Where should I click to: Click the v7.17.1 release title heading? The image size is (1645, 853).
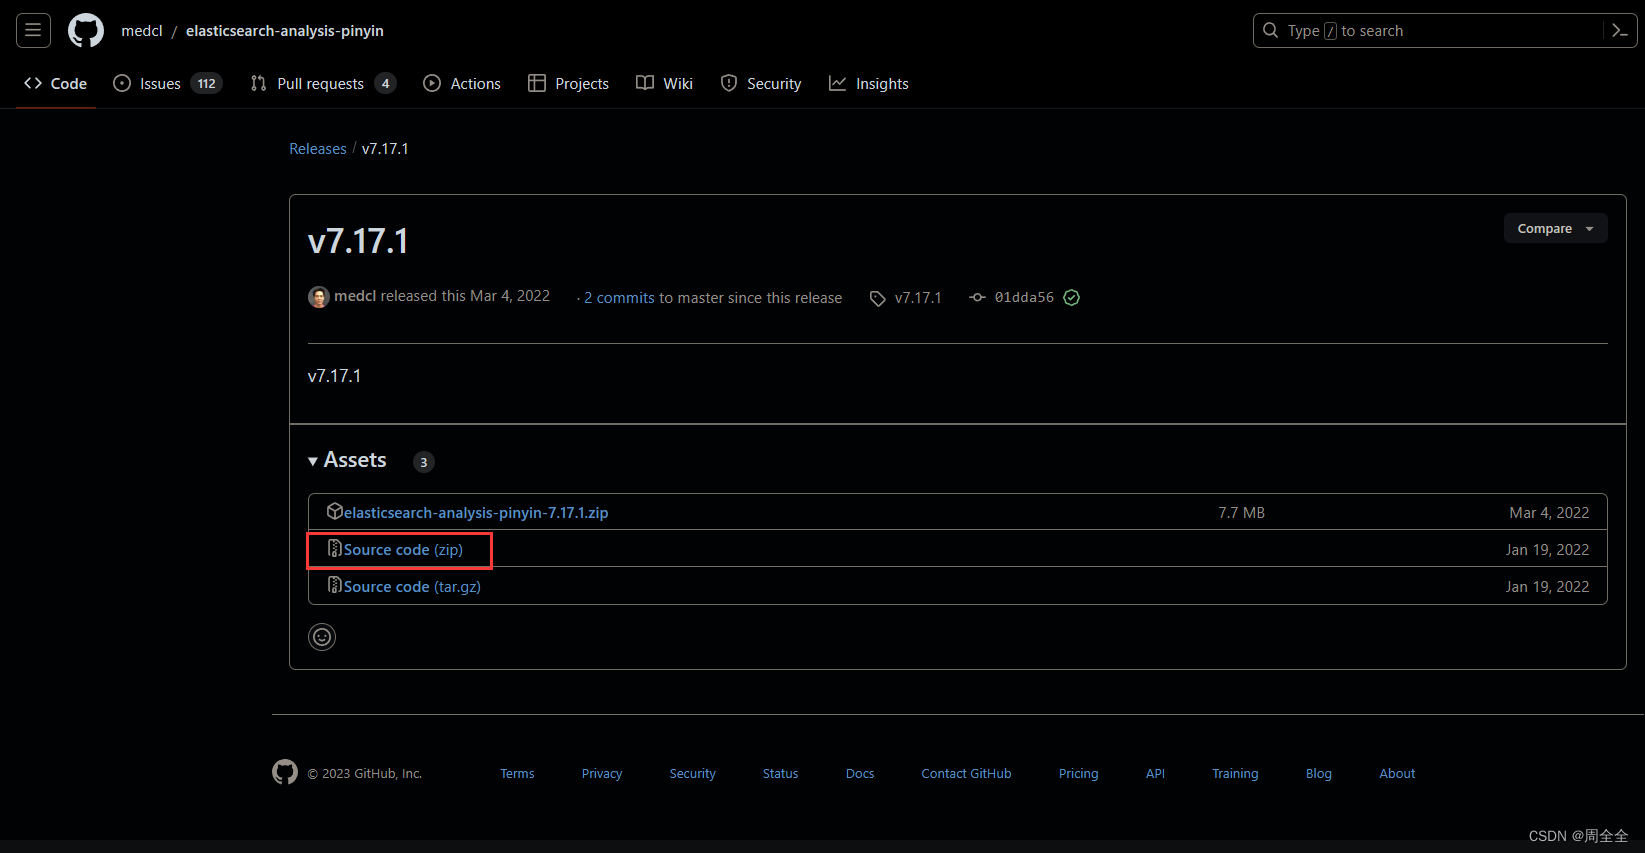click(x=358, y=241)
